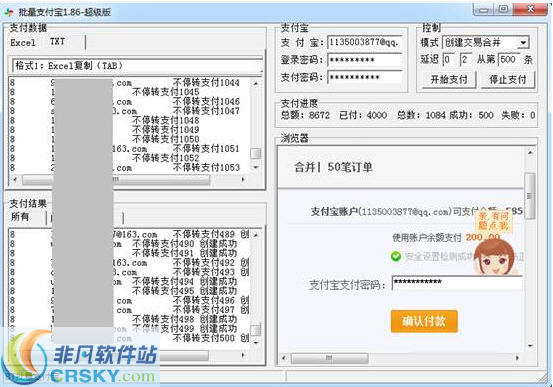
Task: Click up arrow of browser vertical scrollbar
Action: (x=530, y=152)
